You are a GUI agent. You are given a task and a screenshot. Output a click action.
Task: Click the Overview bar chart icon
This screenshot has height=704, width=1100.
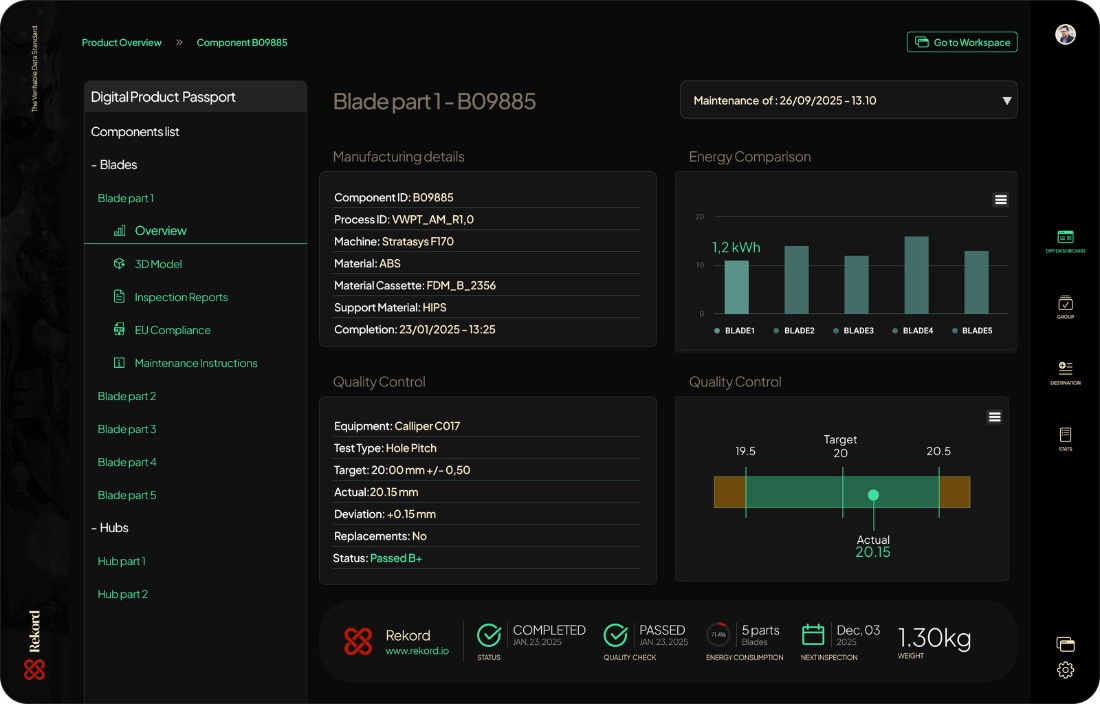click(119, 231)
